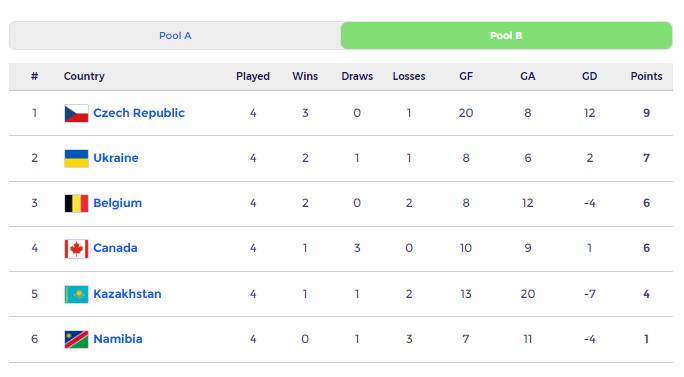
Task: Click the Ukraine flag icon
Action: [76, 158]
